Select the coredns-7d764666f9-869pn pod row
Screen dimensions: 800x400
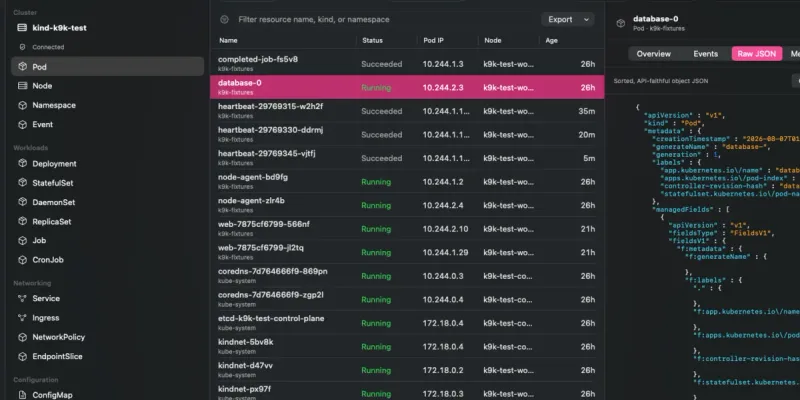(407, 276)
